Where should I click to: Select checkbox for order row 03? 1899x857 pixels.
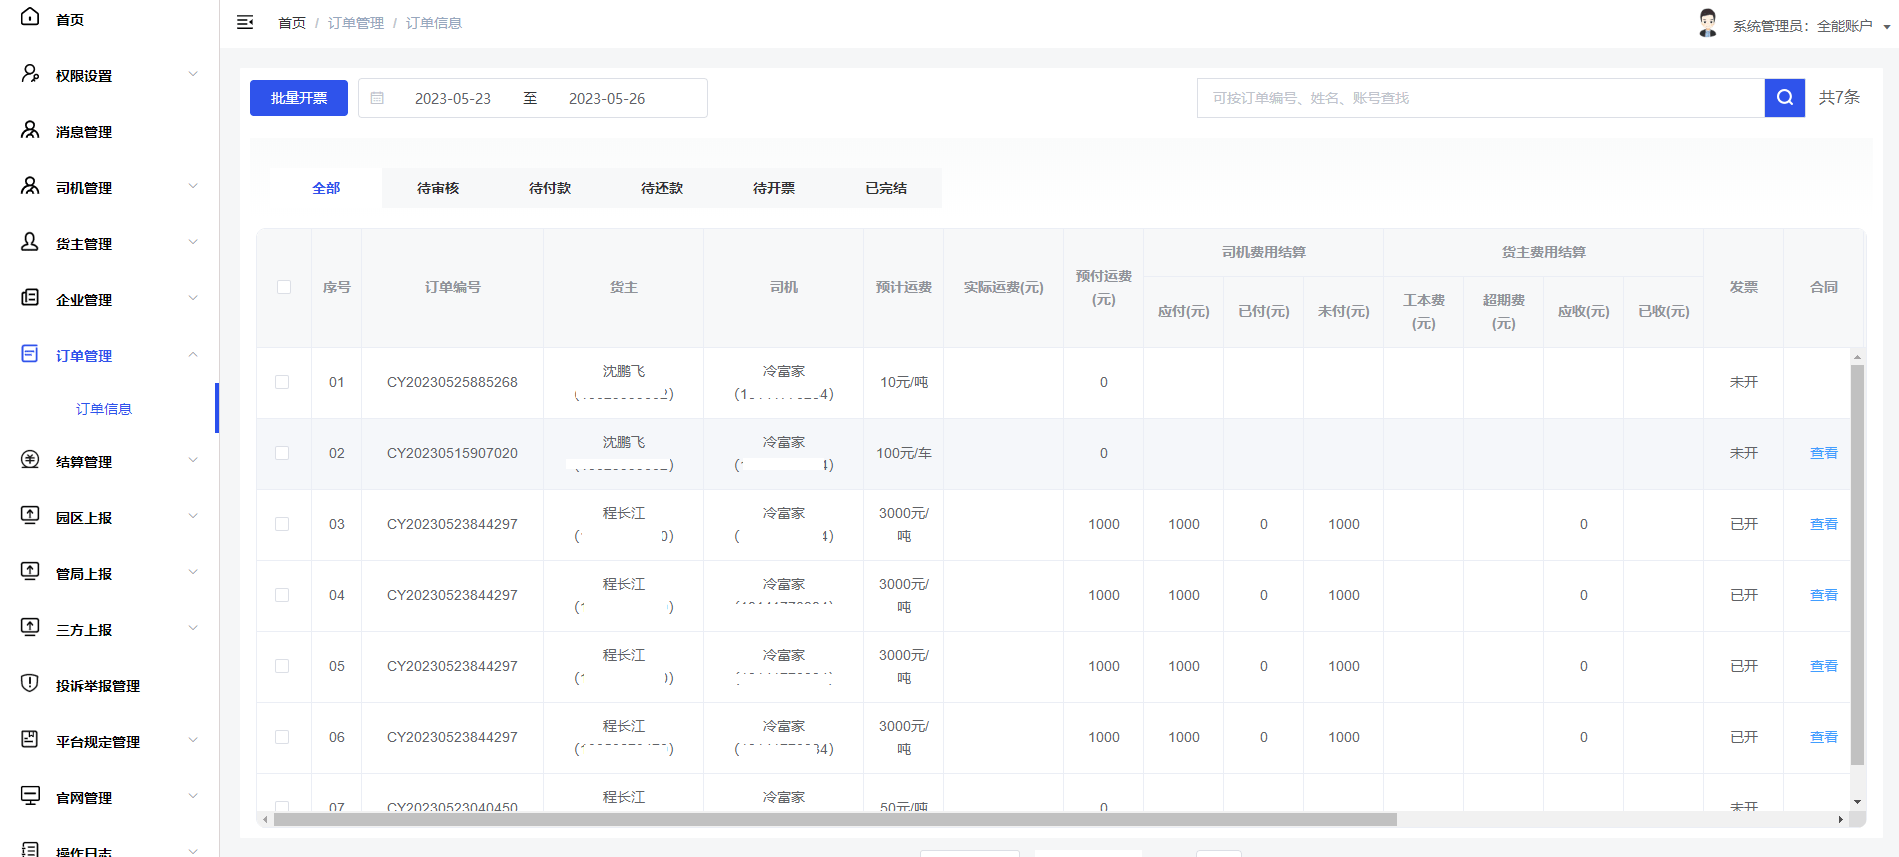pyautogui.click(x=282, y=524)
